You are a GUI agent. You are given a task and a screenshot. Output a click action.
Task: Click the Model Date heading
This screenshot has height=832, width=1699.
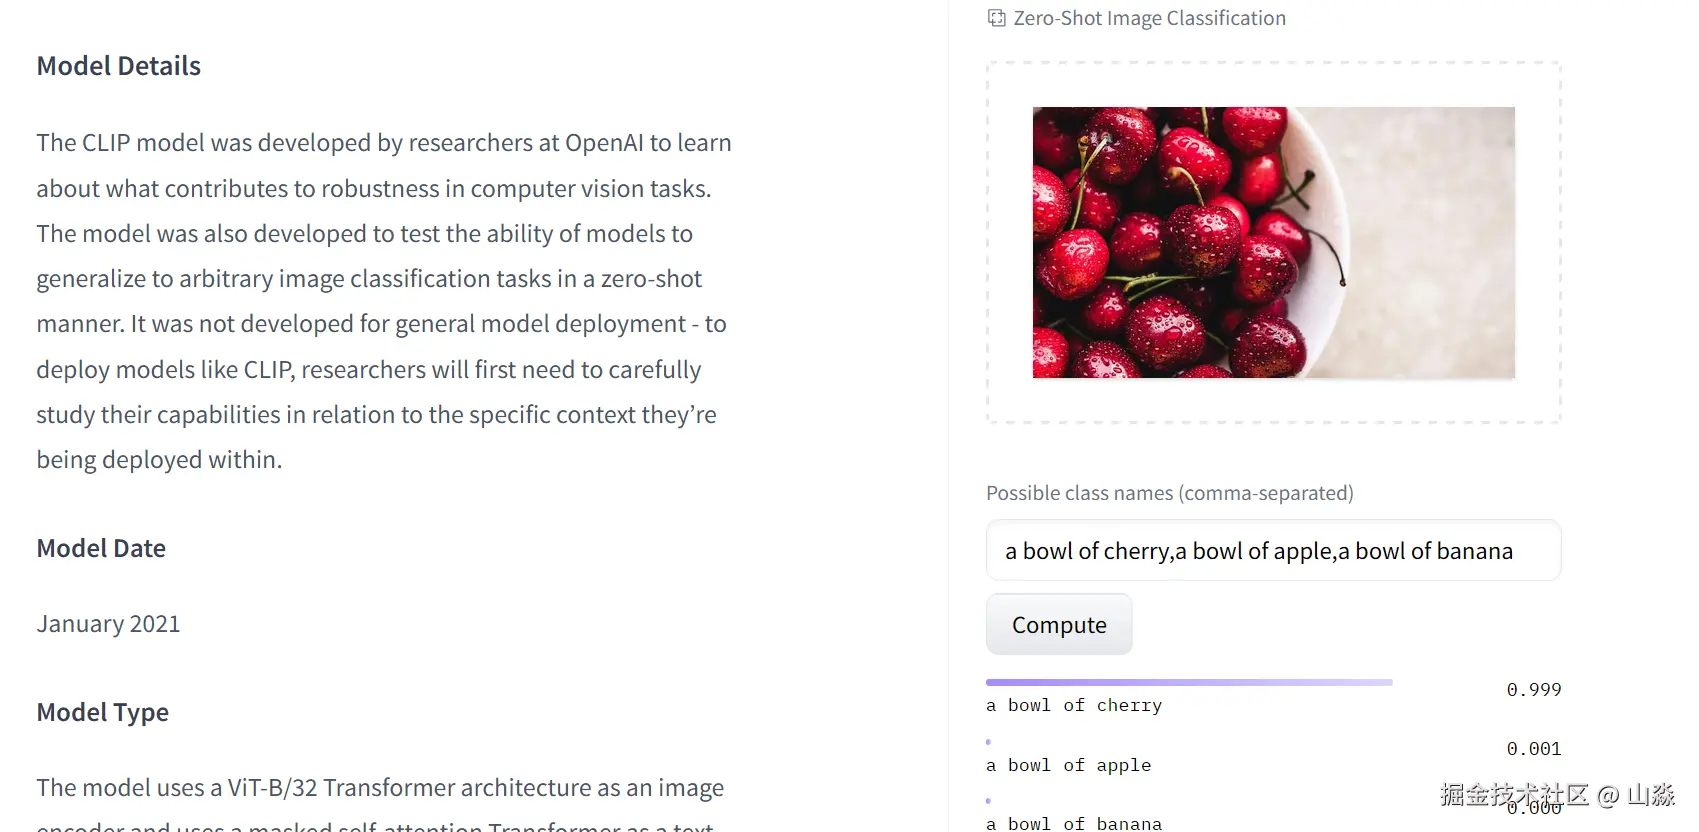[101, 549]
